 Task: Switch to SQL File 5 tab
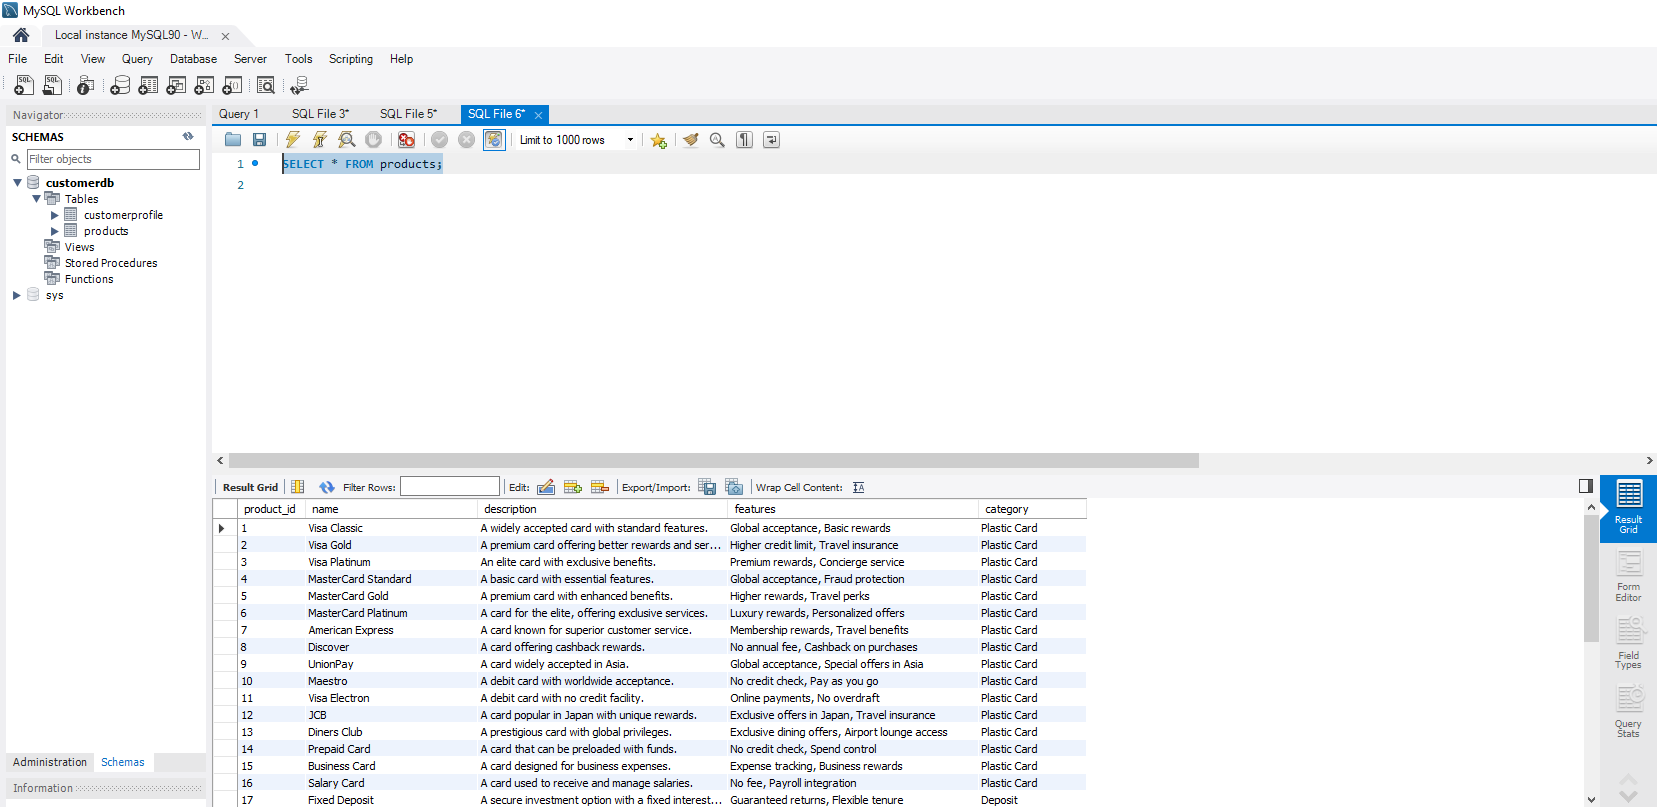pyautogui.click(x=408, y=114)
